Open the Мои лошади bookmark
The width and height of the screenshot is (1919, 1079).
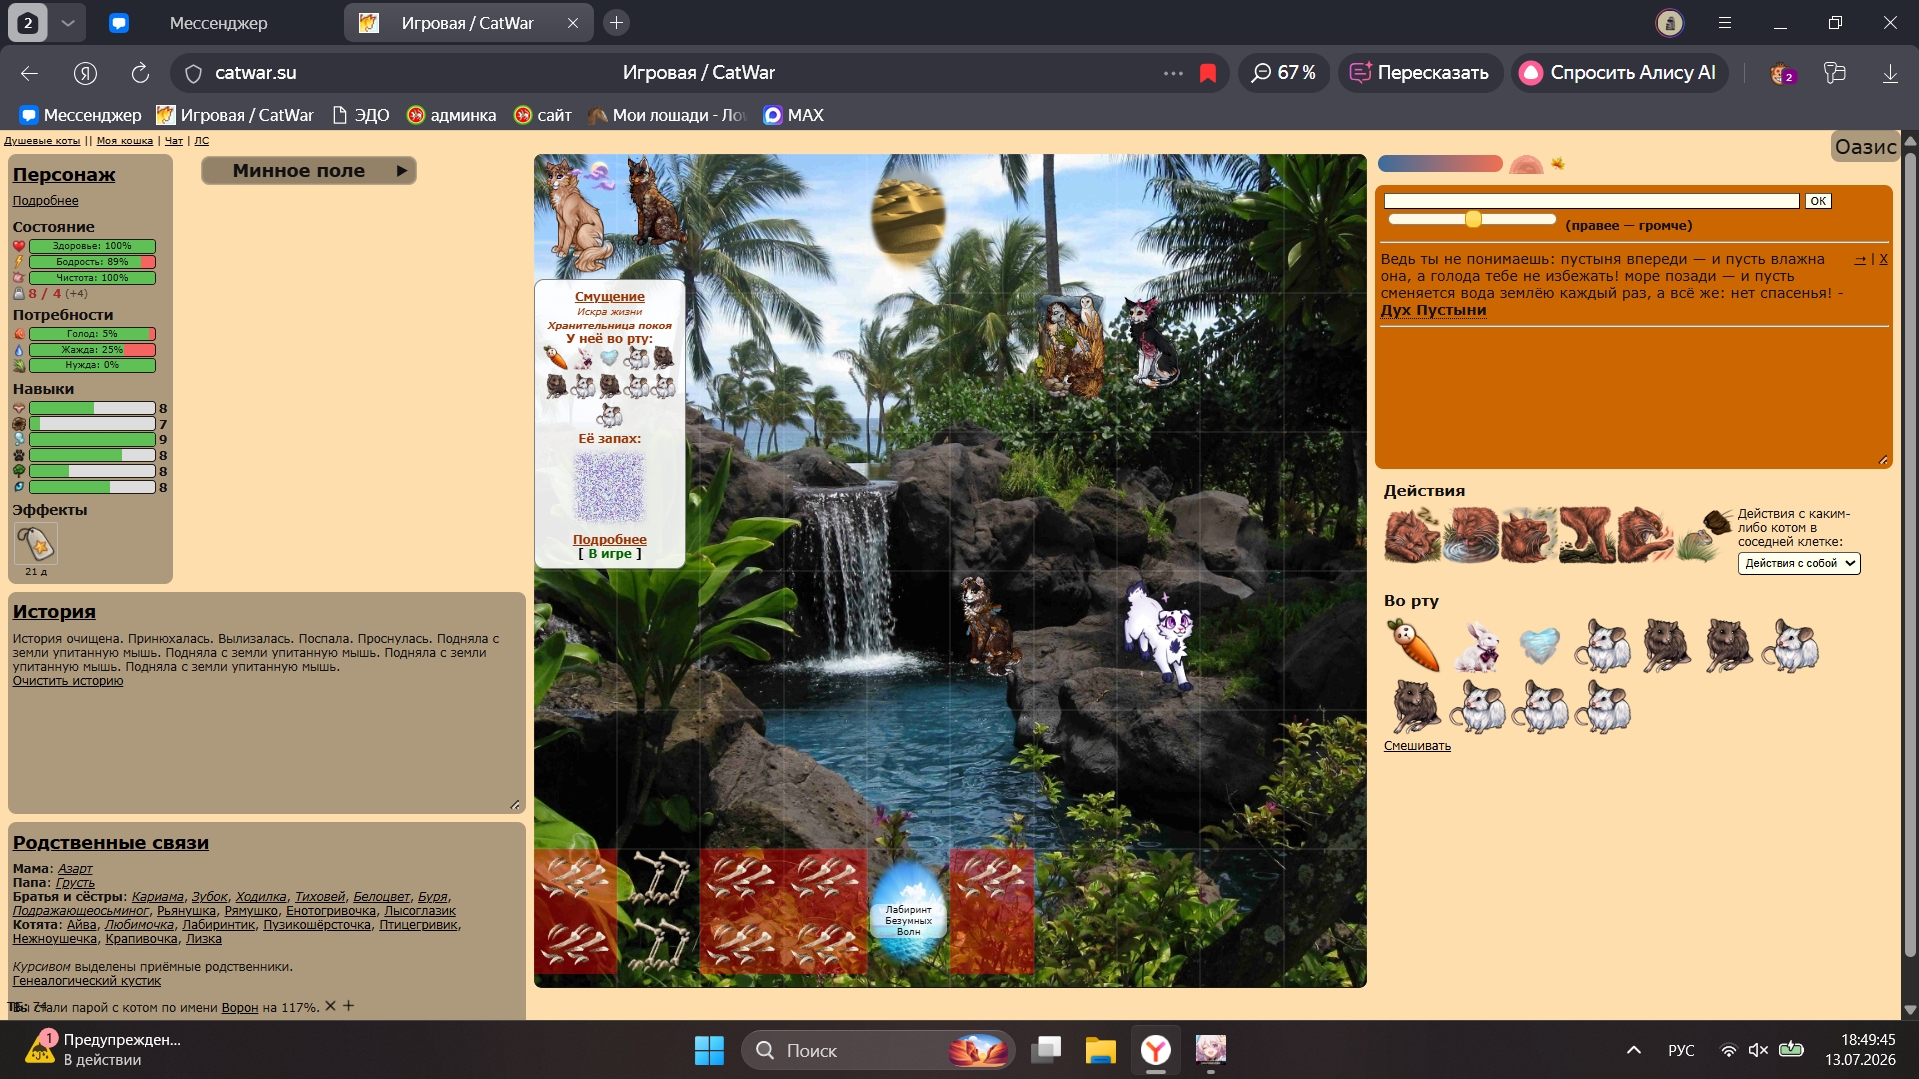click(x=667, y=115)
